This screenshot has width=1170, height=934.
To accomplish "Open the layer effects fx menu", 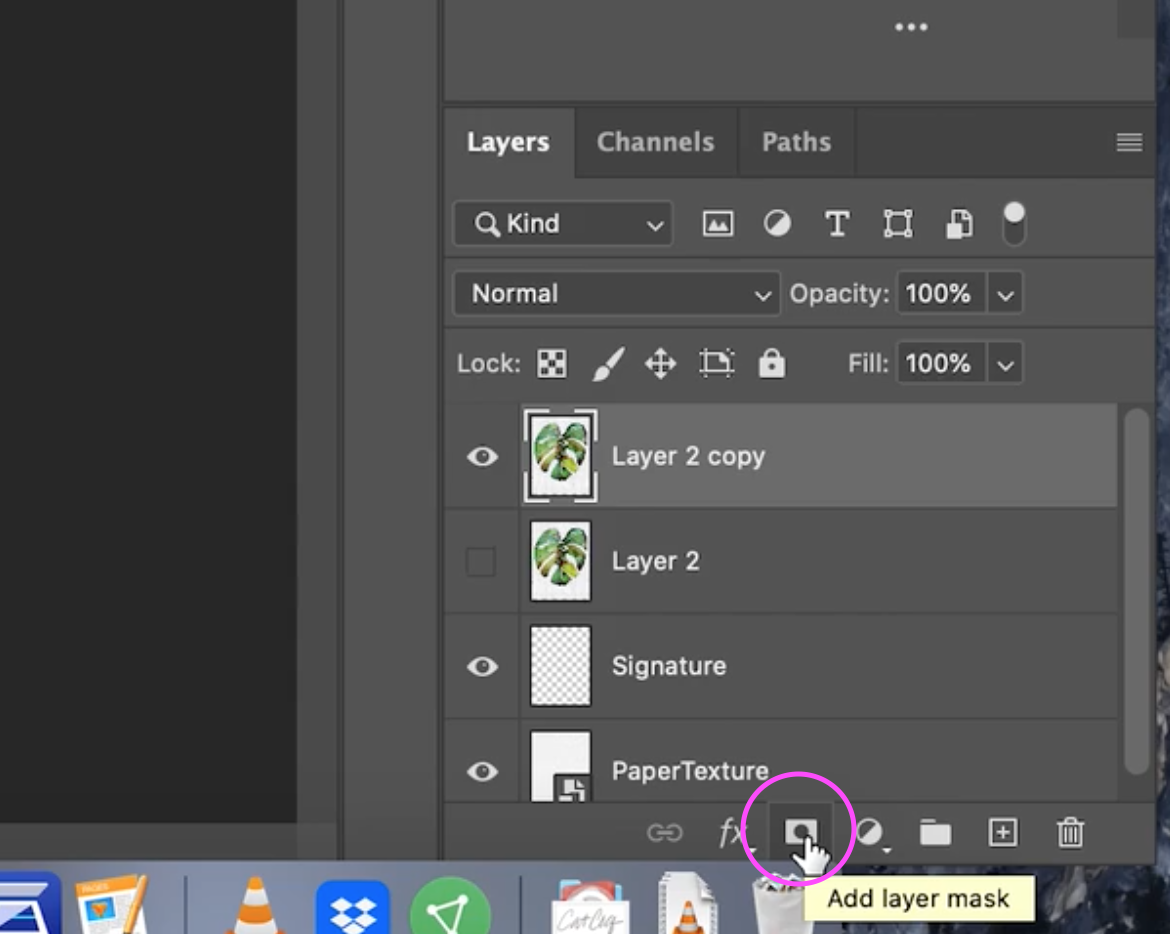I will [x=731, y=831].
